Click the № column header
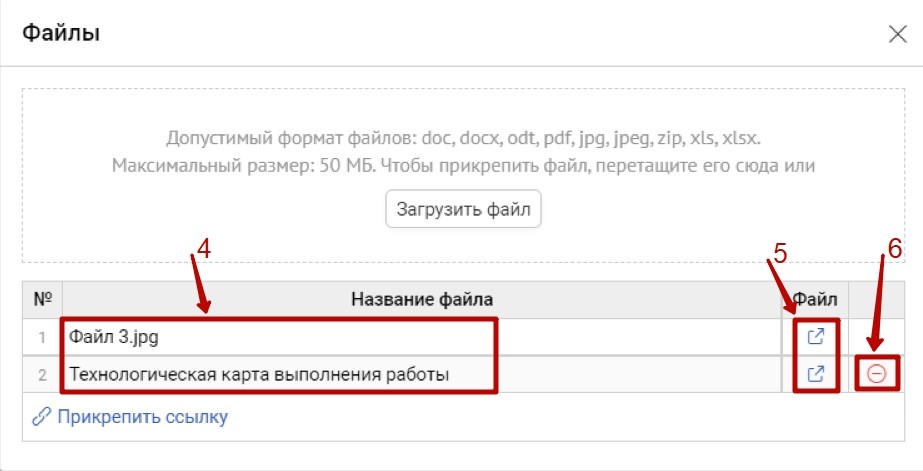The width and height of the screenshot is (923, 471). [x=43, y=299]
